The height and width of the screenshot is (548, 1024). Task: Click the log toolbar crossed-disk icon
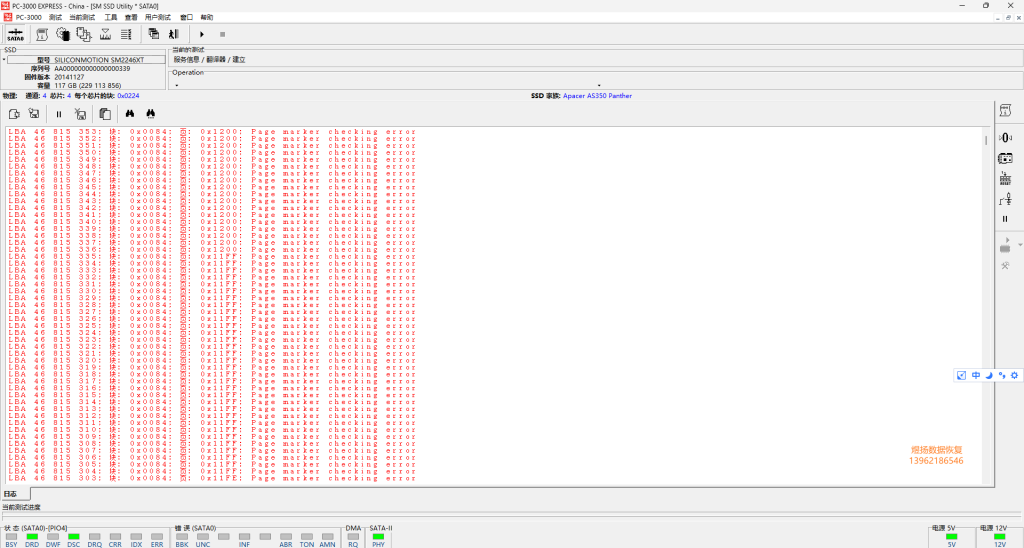80,114
